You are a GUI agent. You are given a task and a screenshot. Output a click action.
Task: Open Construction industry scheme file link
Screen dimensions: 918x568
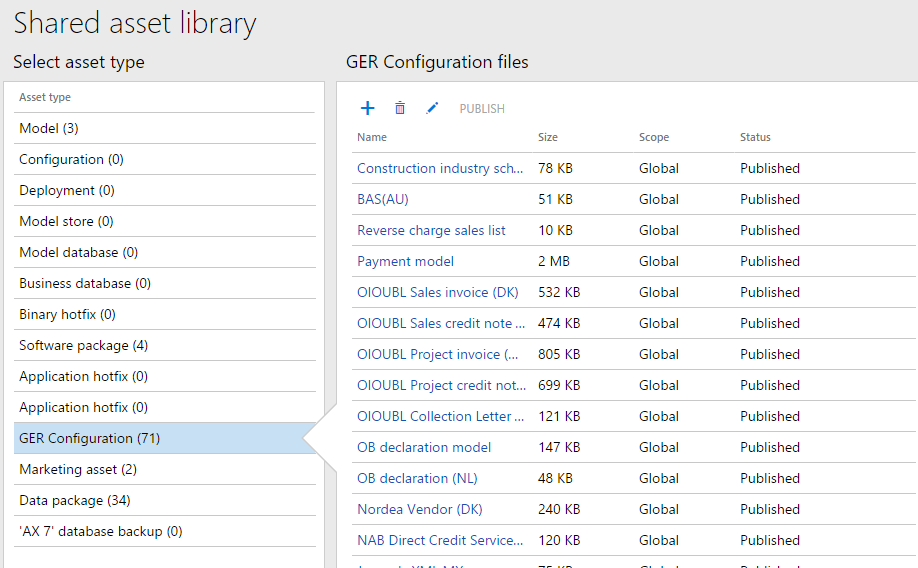(x=440, y=168)
